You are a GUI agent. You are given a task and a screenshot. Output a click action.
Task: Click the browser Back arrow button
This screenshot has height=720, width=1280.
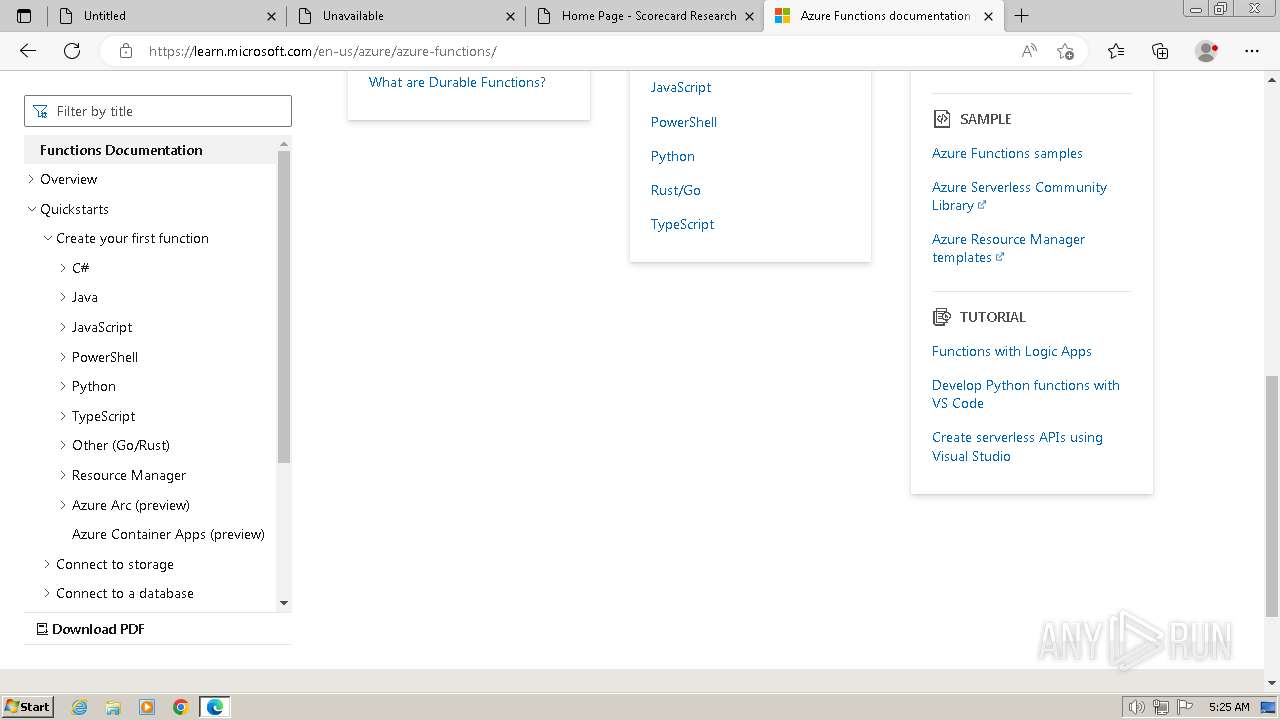[x=28, y=51]
